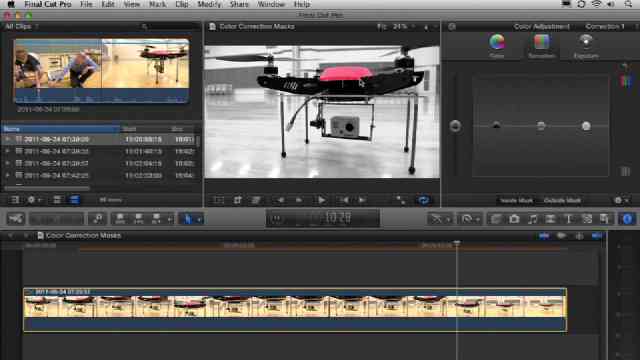Sort clips by Name column header
Image resolution: width=640 pixels, height=360 pixels.
click(x=60, y=129)
